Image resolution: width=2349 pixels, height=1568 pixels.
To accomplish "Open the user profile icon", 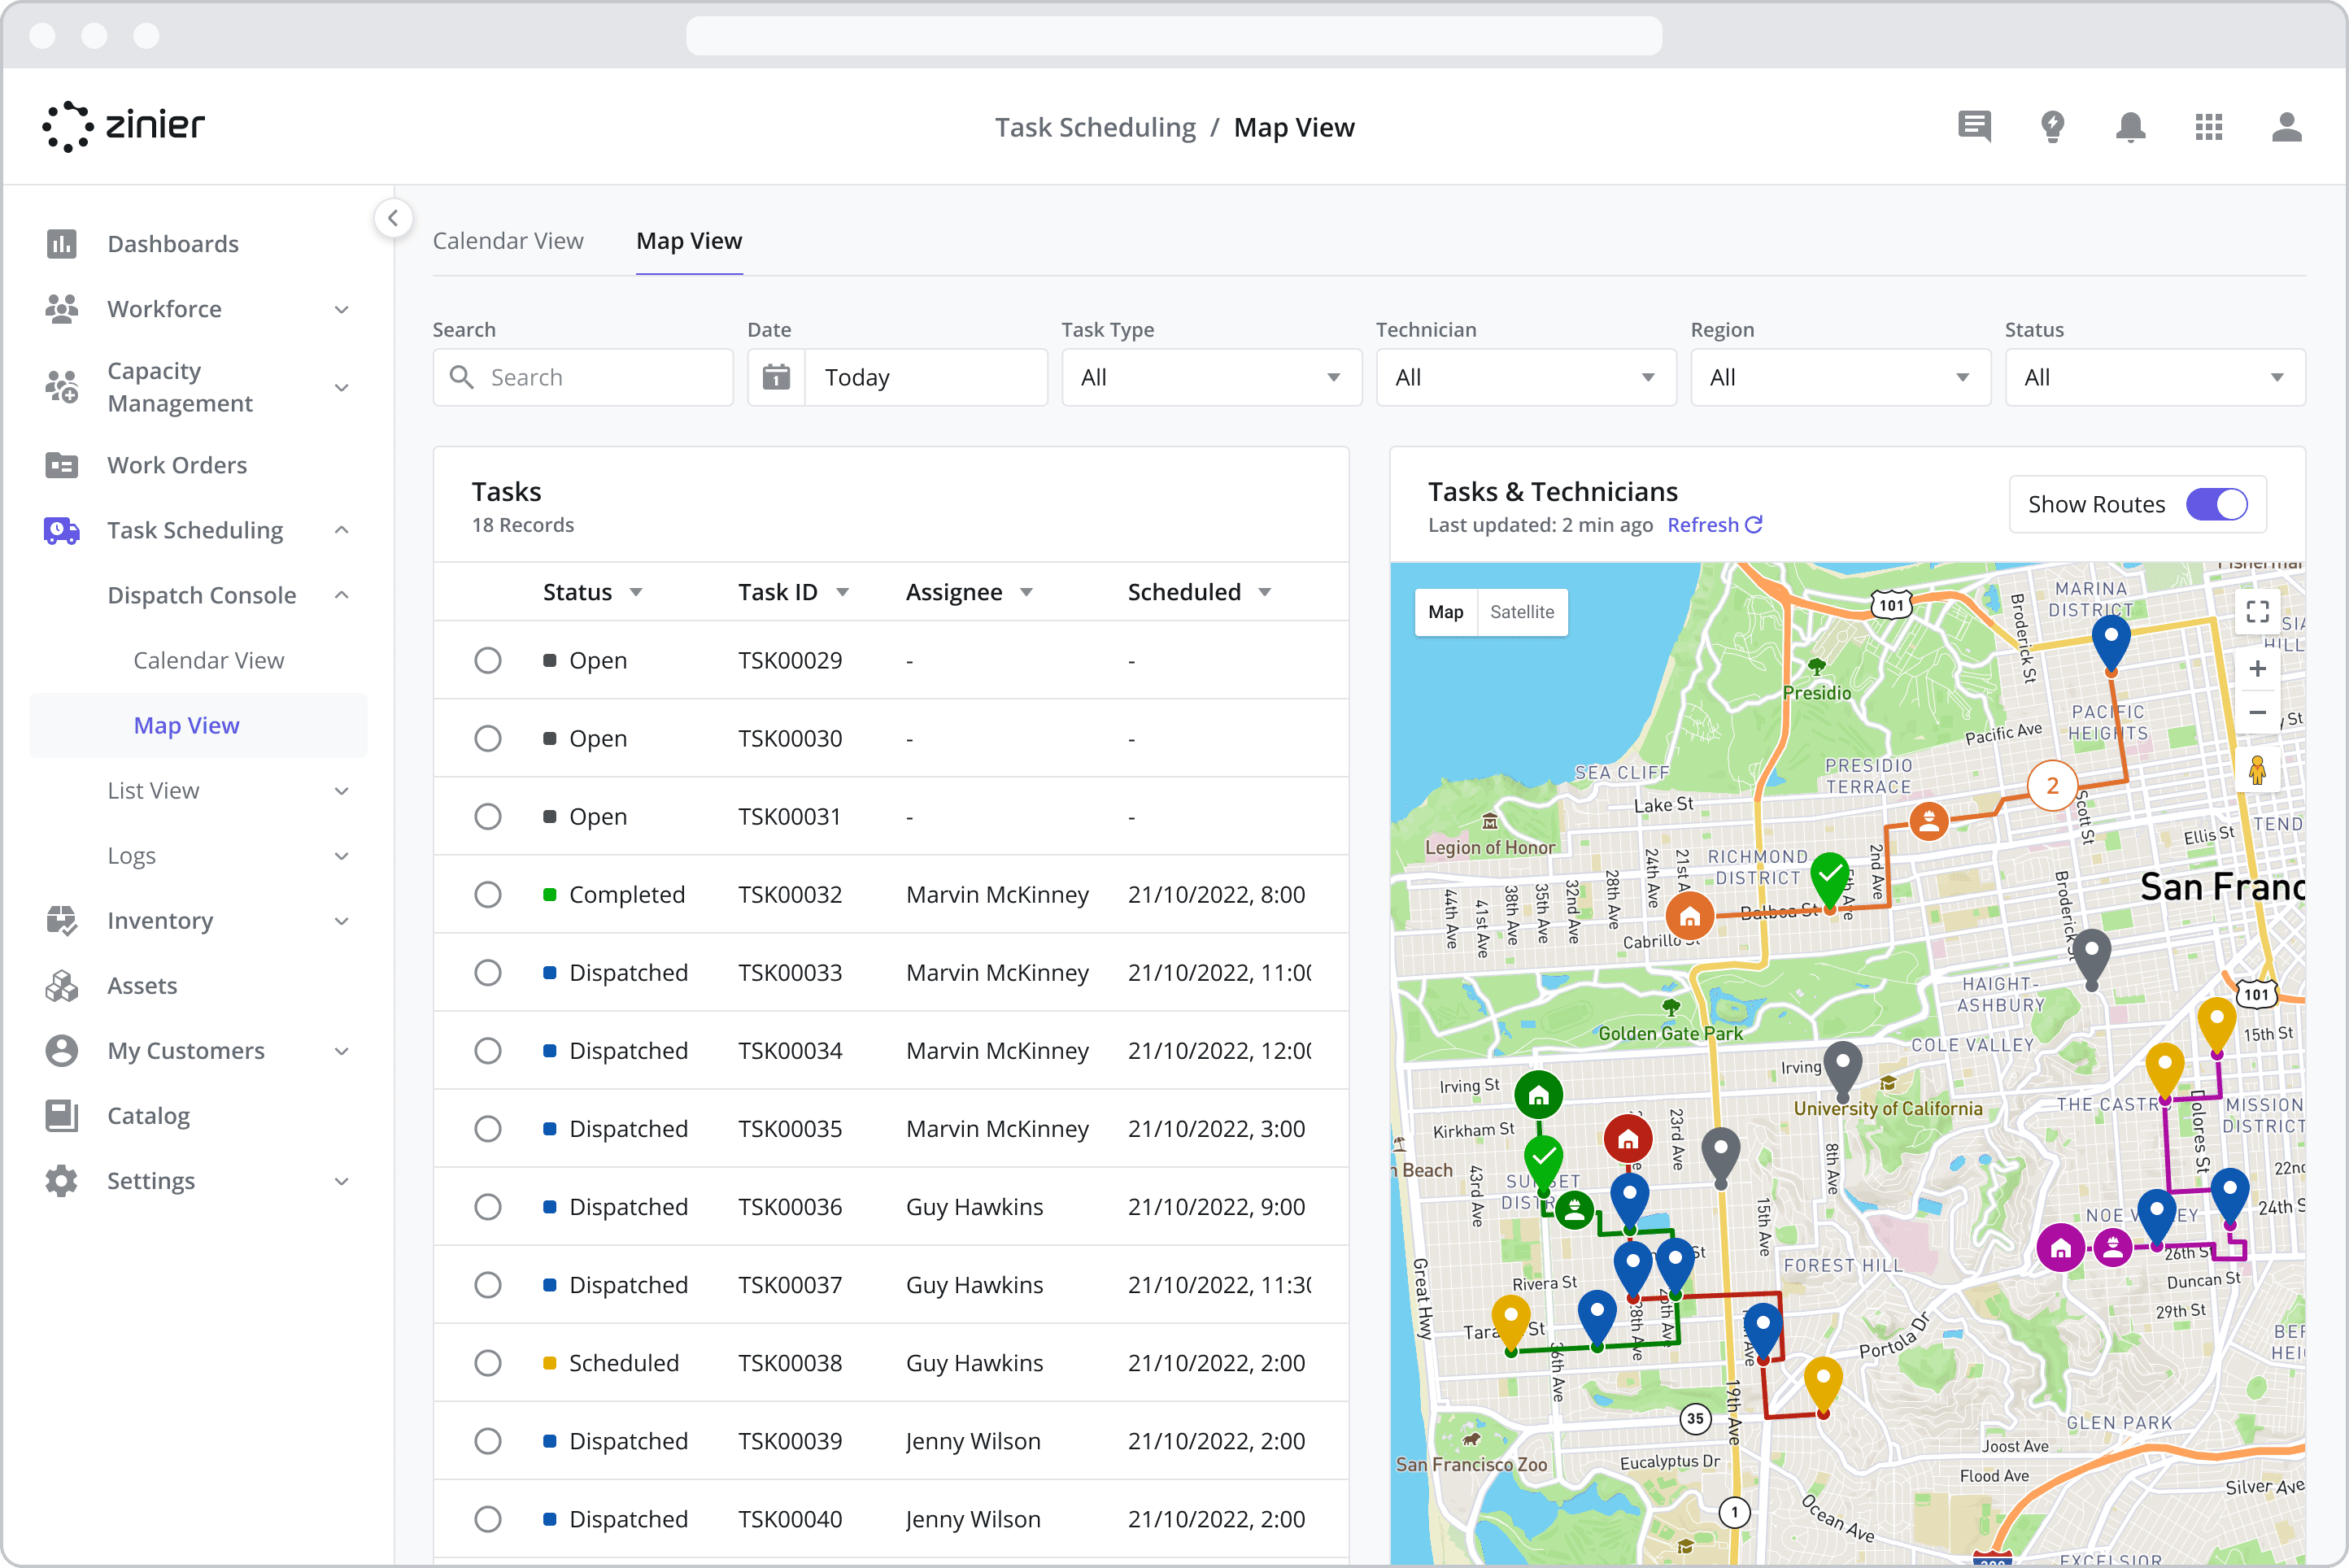I will tap(2286, 127).
